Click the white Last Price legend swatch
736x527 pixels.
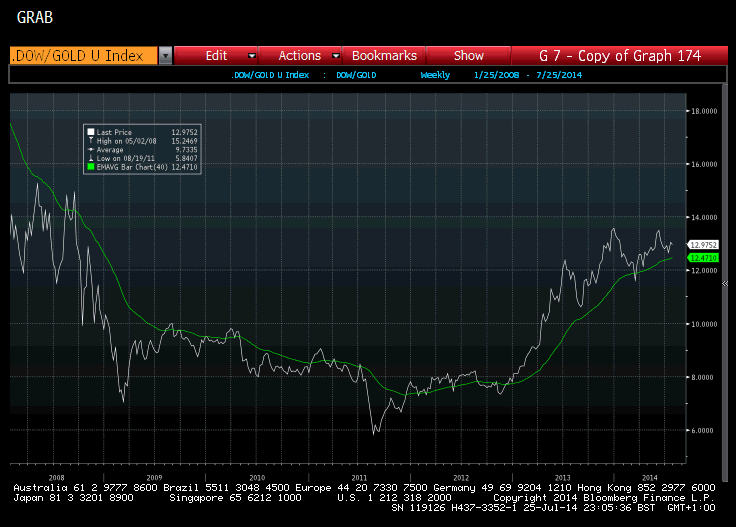[x=91, y=132]
